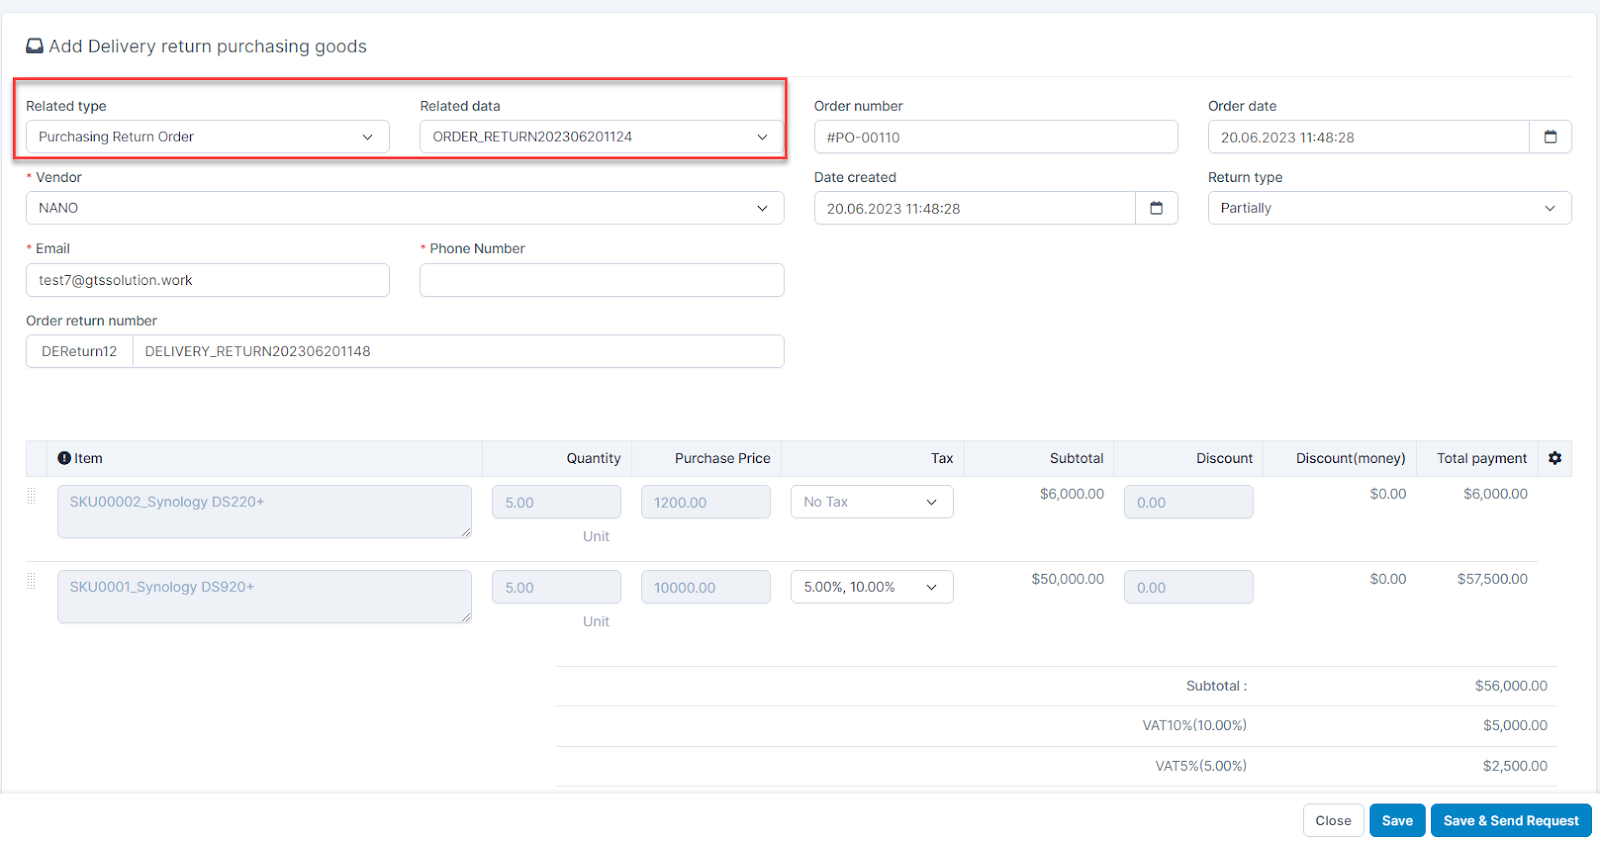
Task: Click the DELIVERY_RETURN order return number field
Action: click(x=458, y=352)
